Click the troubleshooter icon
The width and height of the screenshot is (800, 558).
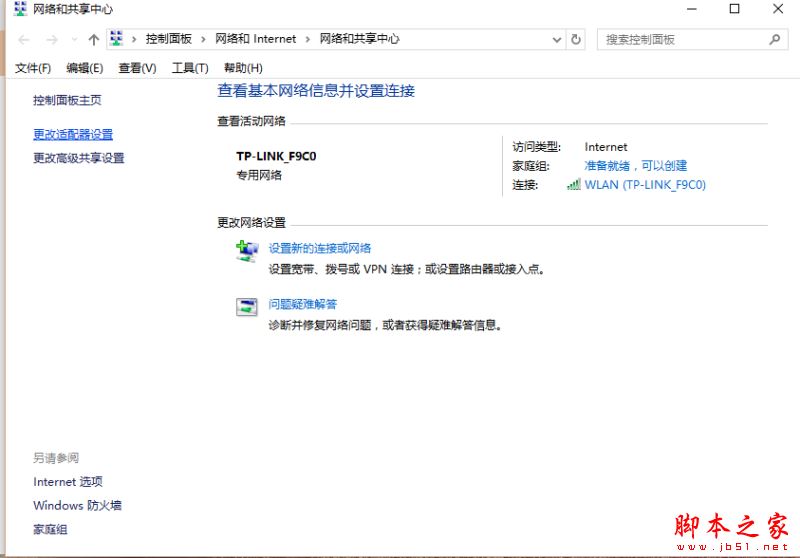coord(247,307)
